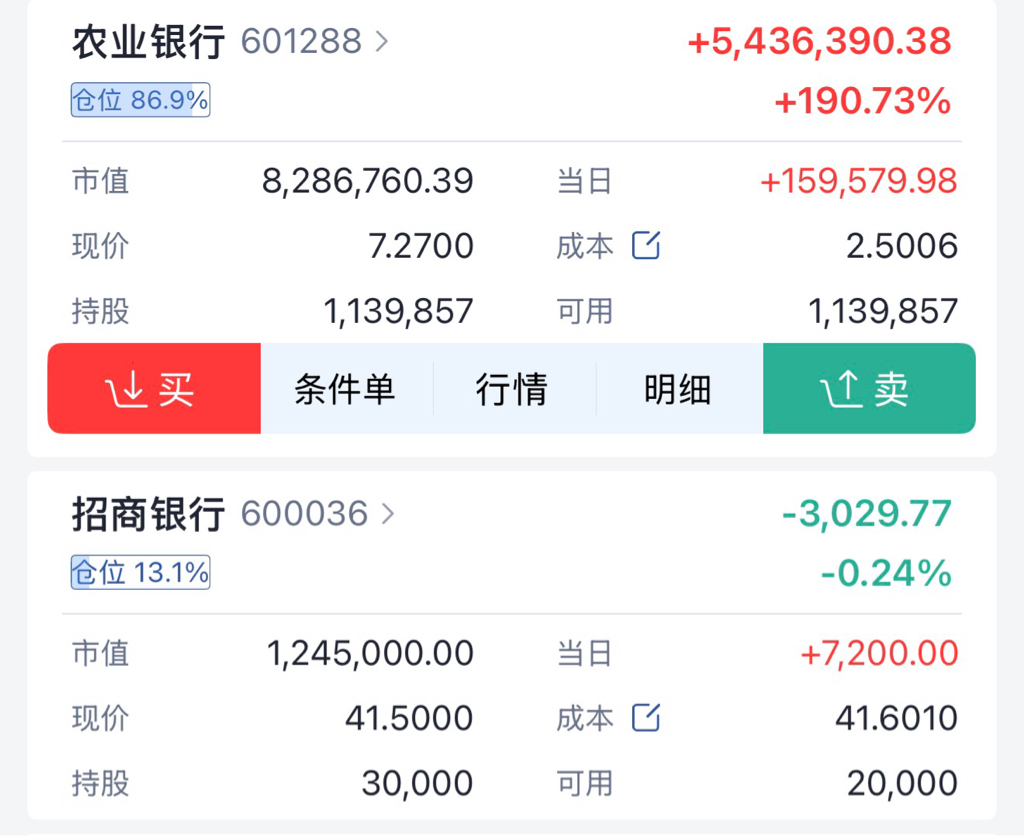Select 农业银行 cost value 2.5006

[x=902, y=246]
